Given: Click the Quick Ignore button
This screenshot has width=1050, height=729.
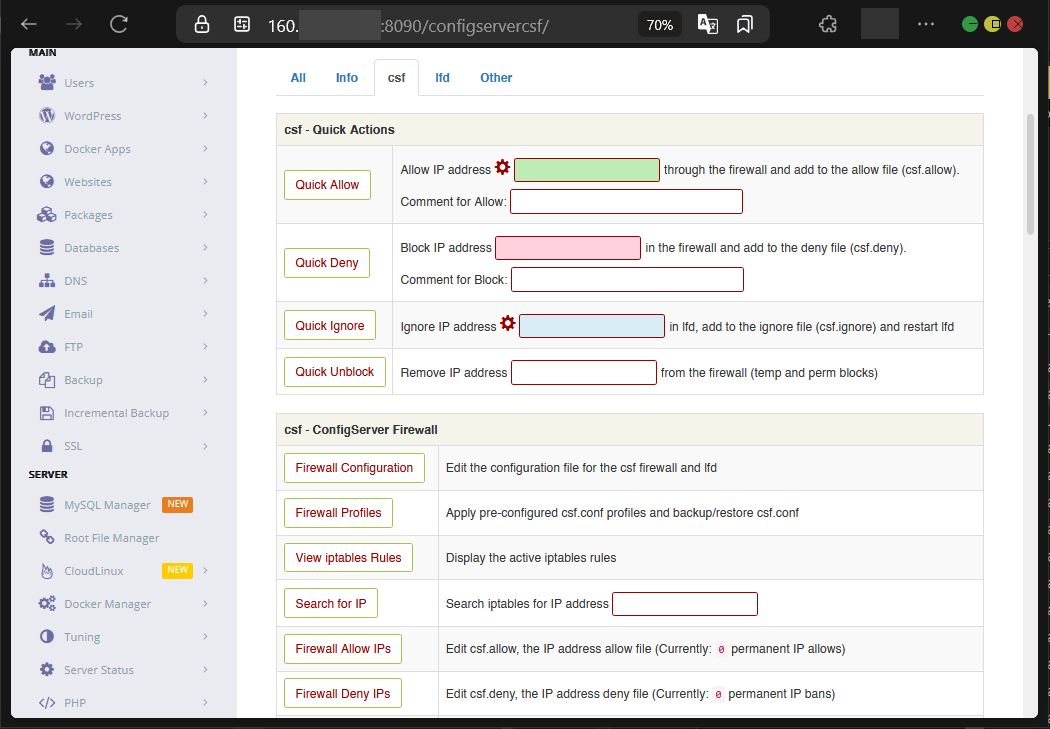Looking at the screenshot, I should [330, 325].
